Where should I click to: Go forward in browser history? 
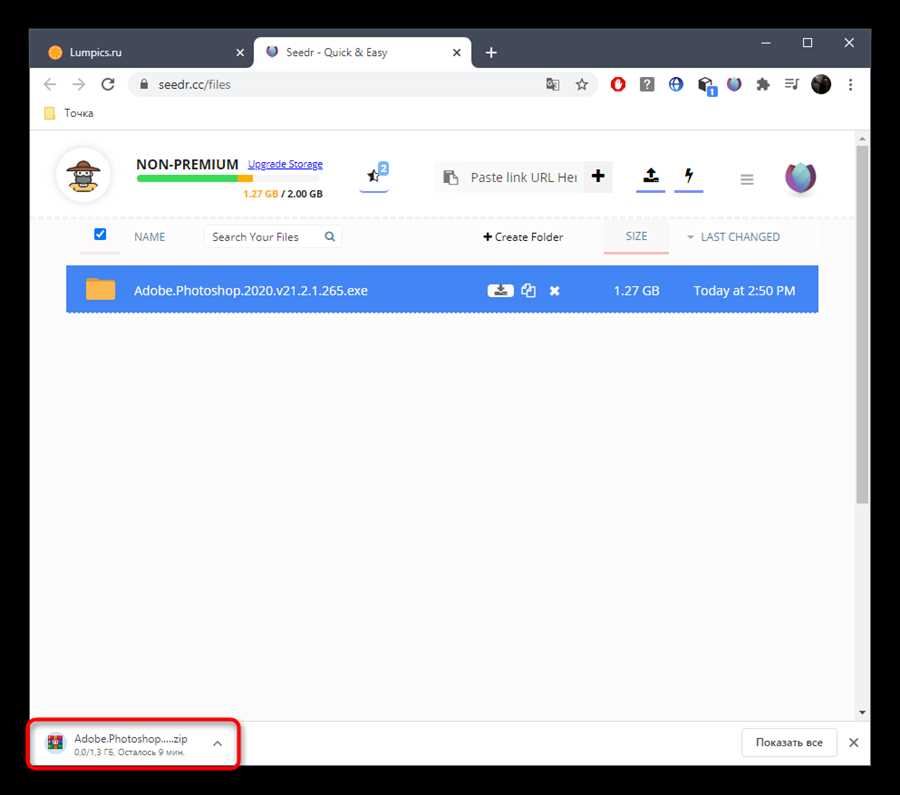click(79, 84)
